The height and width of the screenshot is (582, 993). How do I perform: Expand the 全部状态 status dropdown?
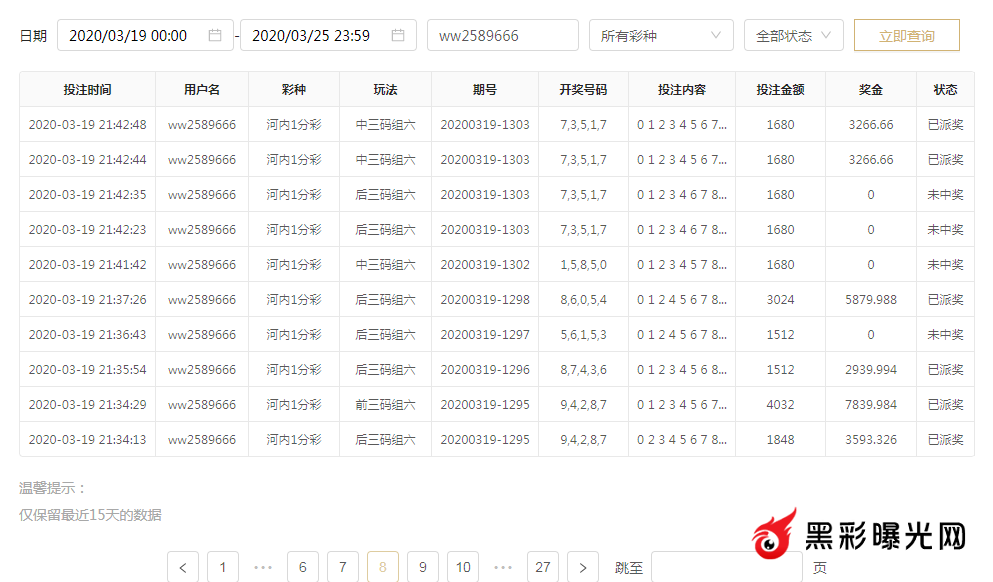793,35
